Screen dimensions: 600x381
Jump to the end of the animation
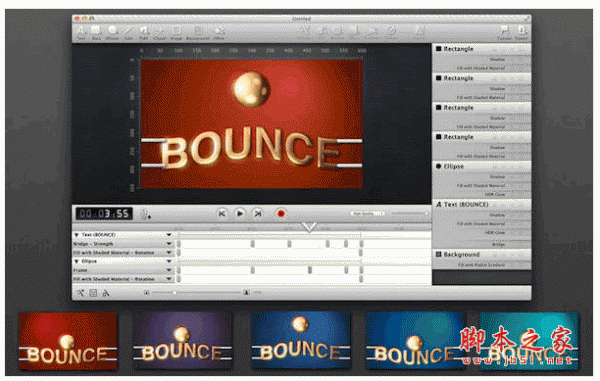tap(258, 213)
